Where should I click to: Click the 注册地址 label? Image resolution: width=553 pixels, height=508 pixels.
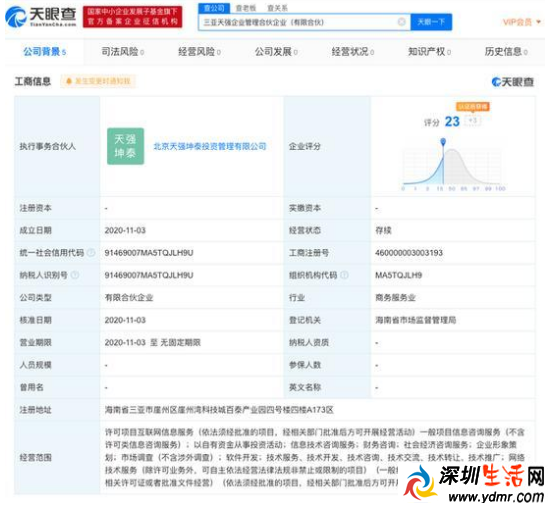pyautogui.click(x=35, y=410)
